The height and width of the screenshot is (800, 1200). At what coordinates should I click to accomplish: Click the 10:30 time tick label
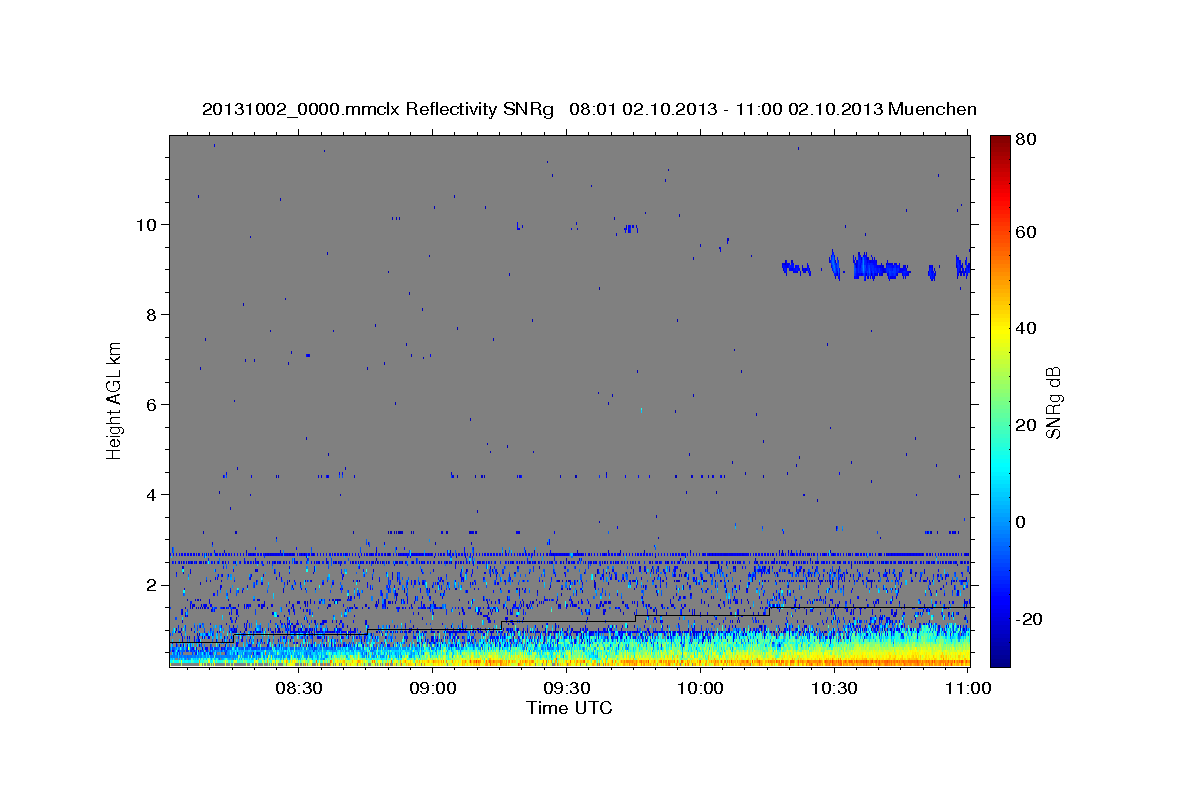point(834,688)
